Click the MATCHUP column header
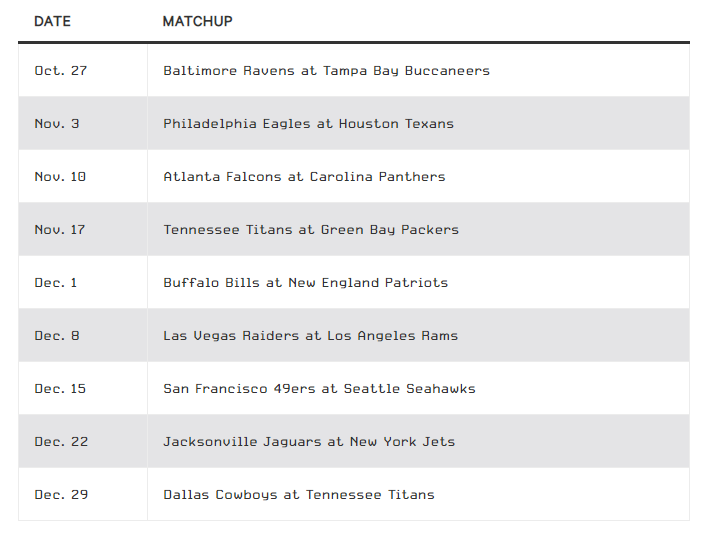The image size is (701, 538). (198, 21)
